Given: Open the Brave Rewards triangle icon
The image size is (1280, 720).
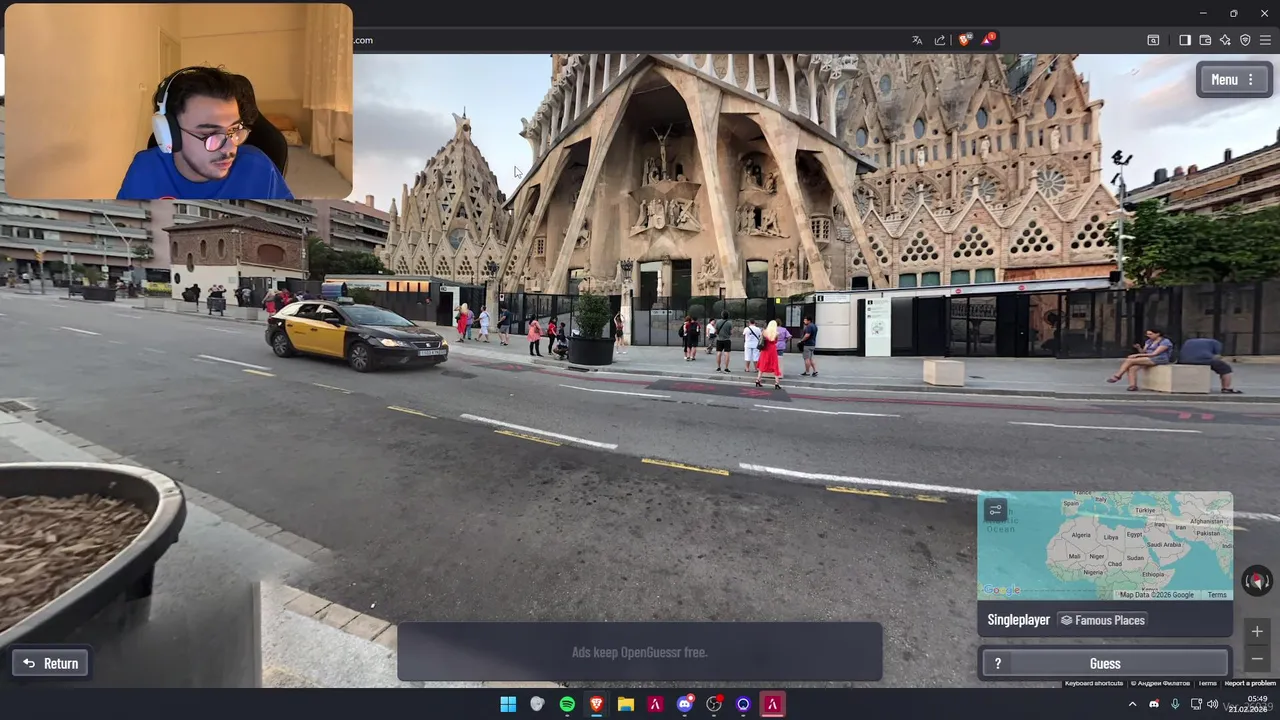Looking at the screenshot, I should coord(988,40).
